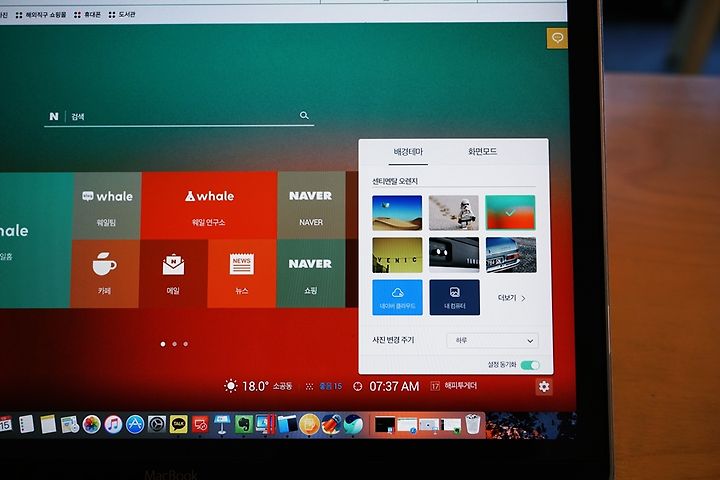
Task: Select the Stormtrooper background thumbnail
Action: [x=454, y=213]
